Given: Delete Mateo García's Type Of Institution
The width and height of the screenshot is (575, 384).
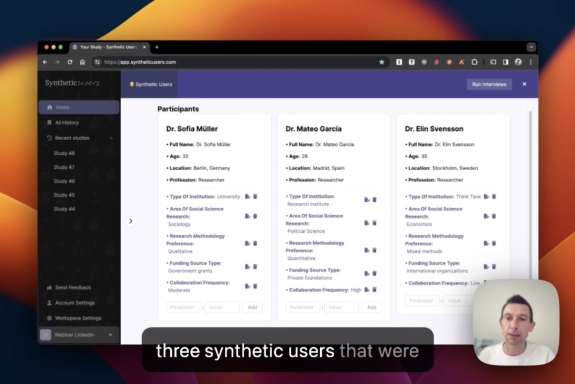Looking at the screenshot, I should pos(374,200).
